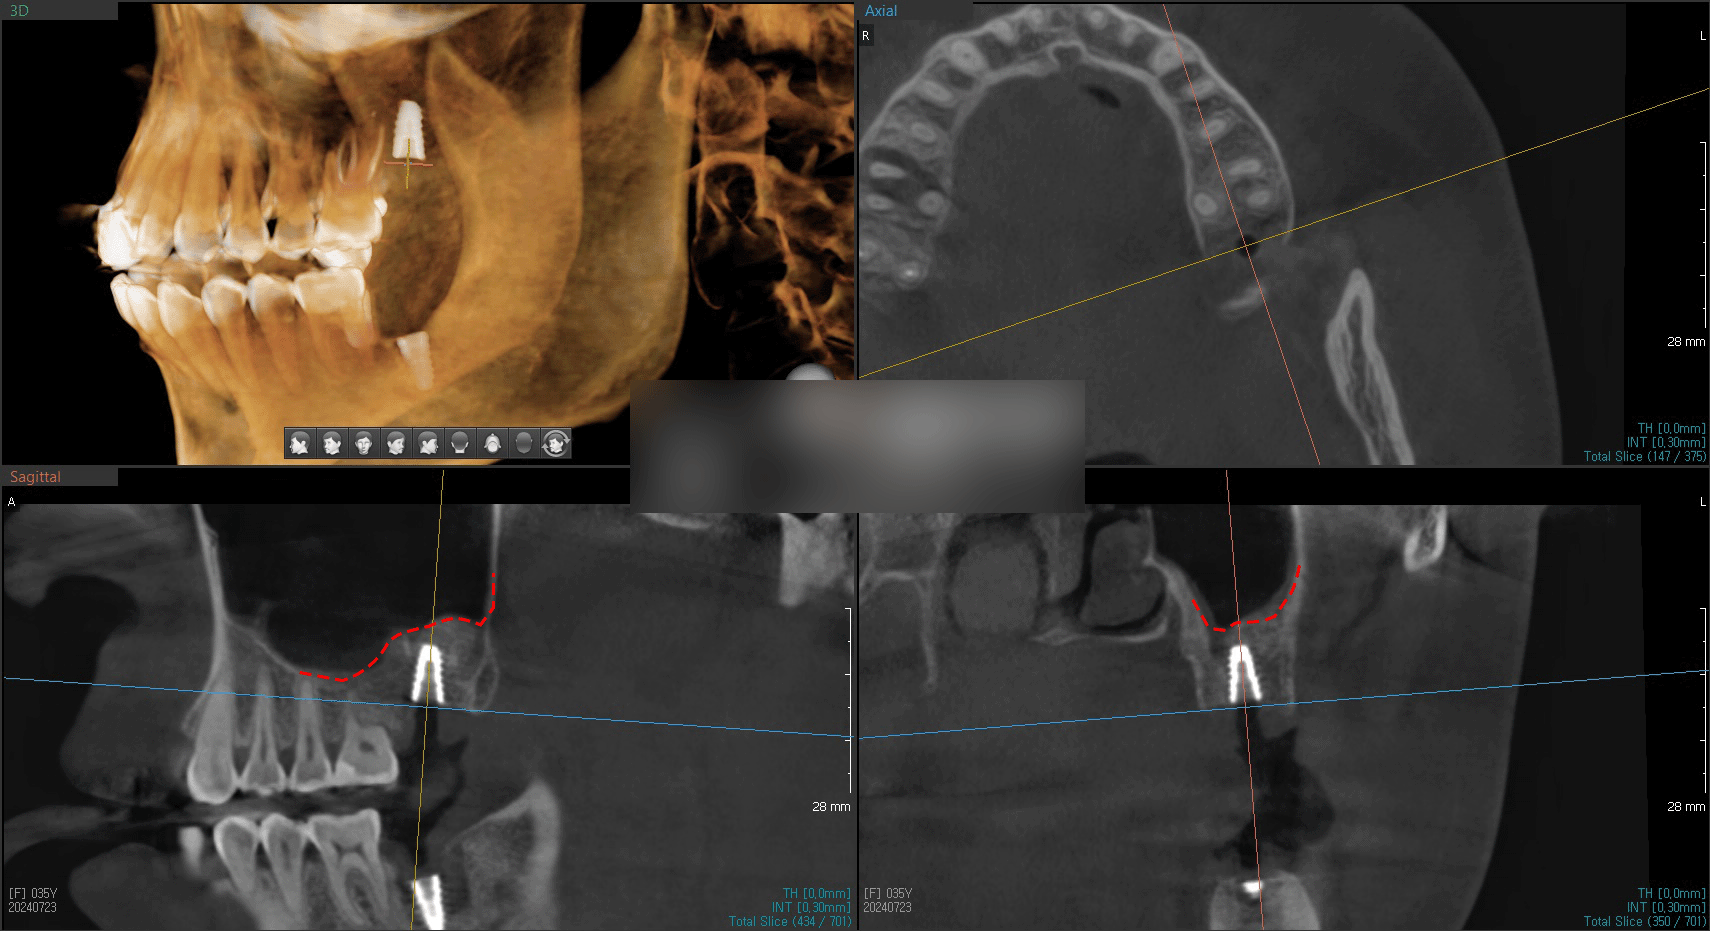Click the A orientation marker in Sagittal view
Viewport: 1710px width, 931px height.
[x=12, y=502]
